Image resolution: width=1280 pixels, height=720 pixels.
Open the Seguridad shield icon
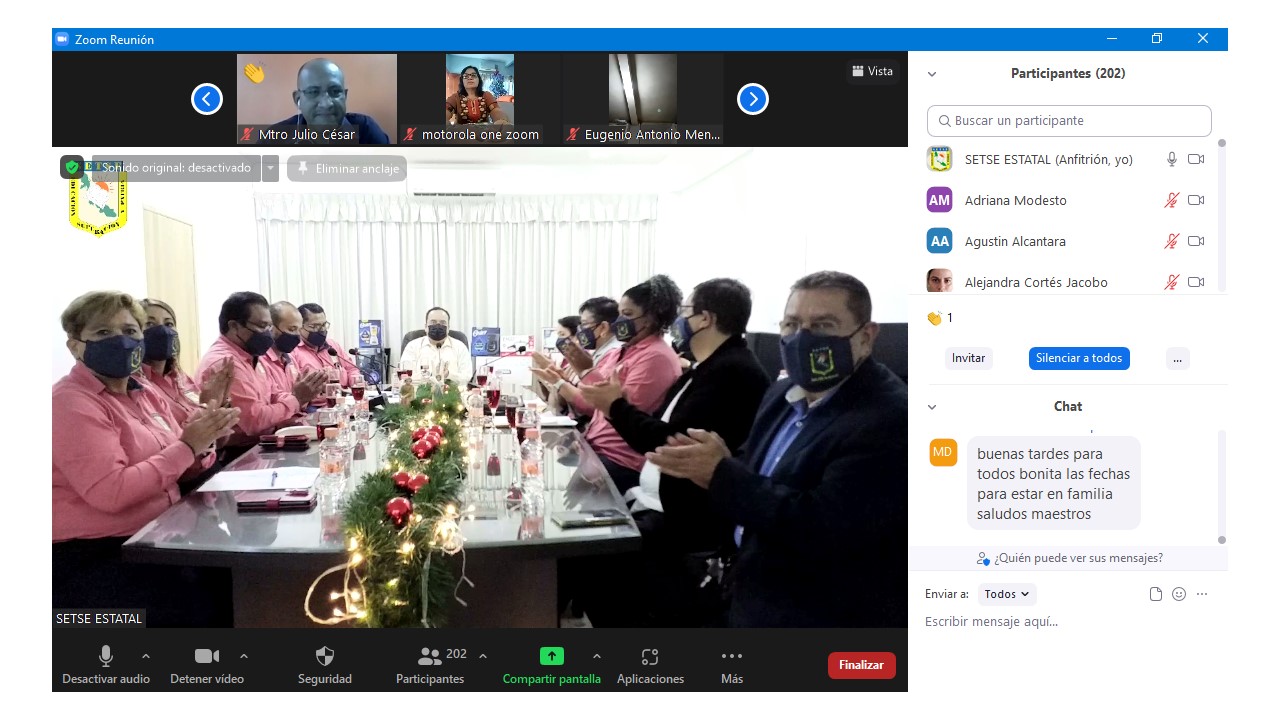tap(325, 656)
